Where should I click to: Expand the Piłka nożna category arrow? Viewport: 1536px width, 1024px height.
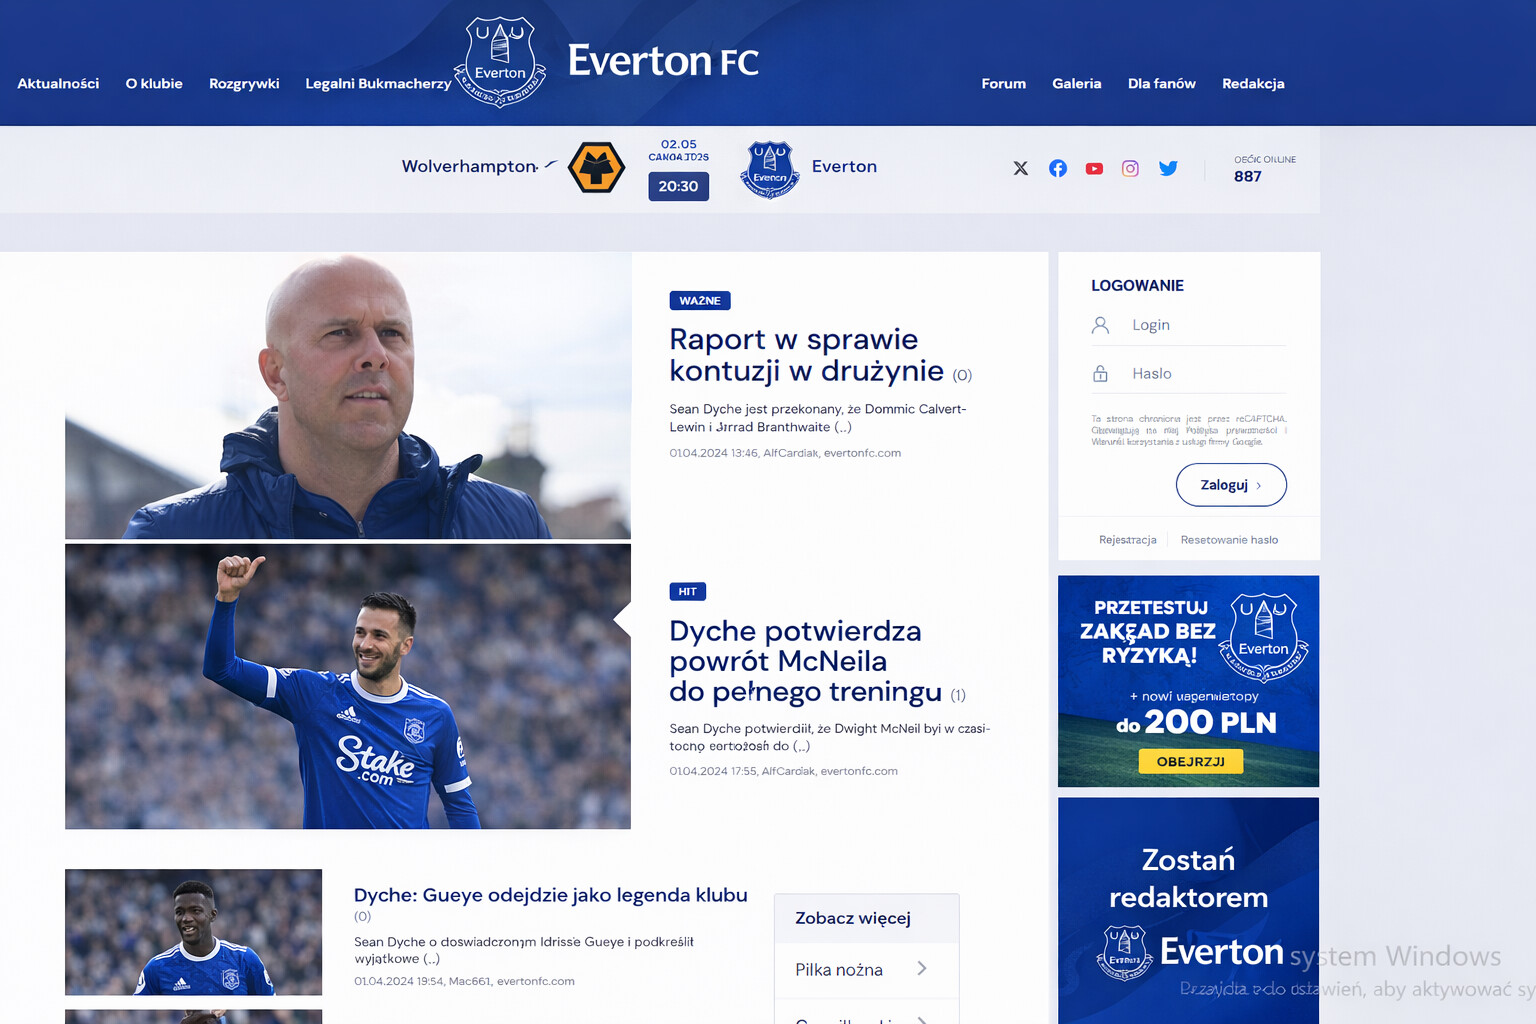point(922,968)
